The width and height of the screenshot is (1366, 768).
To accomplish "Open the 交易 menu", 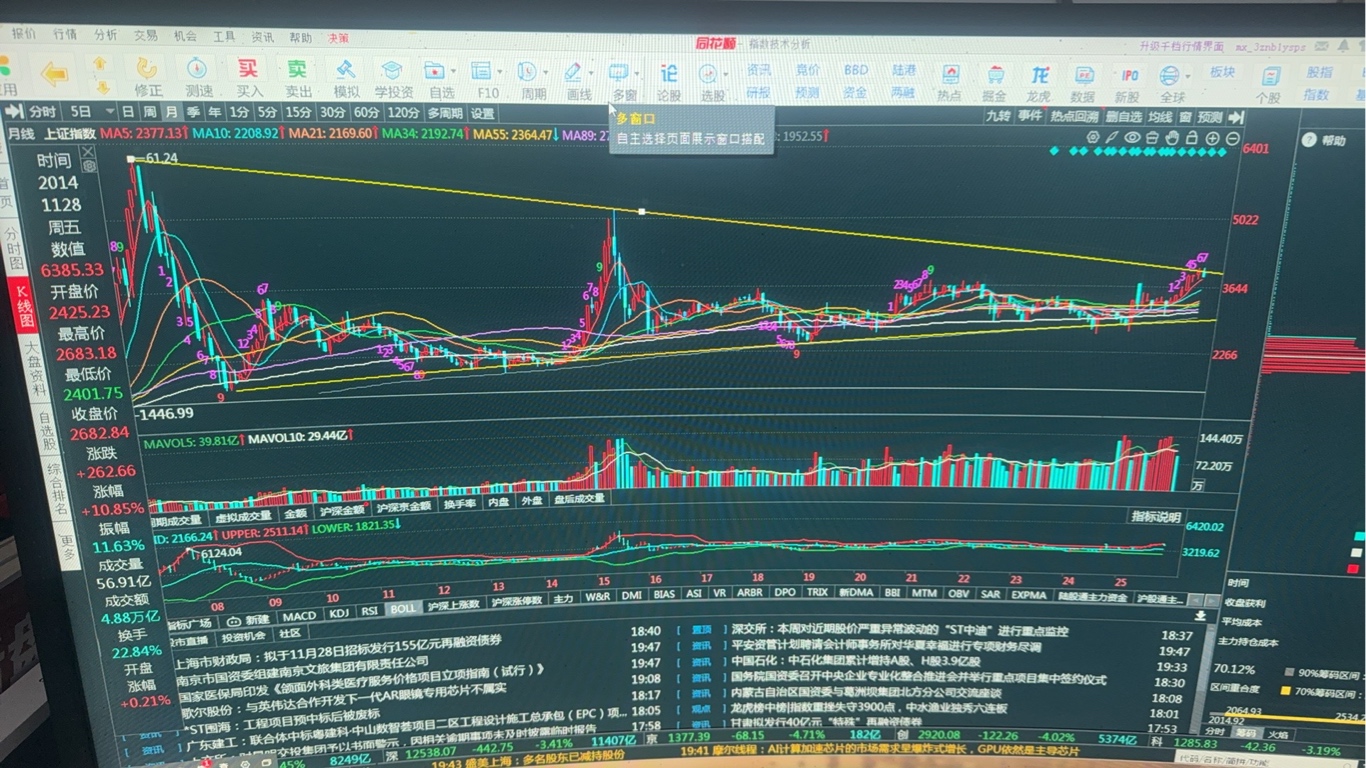I will [146, 35].
